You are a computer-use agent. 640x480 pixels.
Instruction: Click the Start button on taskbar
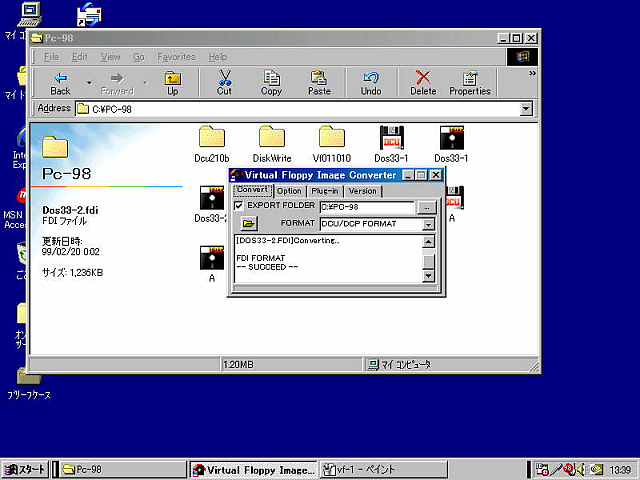(x=25, y=470)
